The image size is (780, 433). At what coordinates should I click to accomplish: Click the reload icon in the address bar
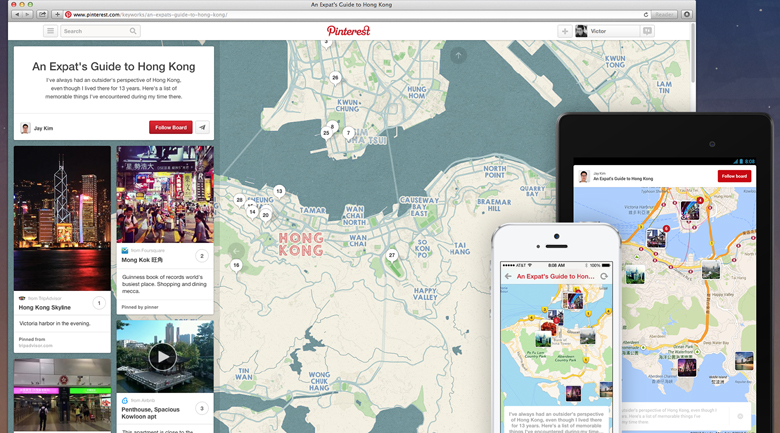(x=646, y=14)
